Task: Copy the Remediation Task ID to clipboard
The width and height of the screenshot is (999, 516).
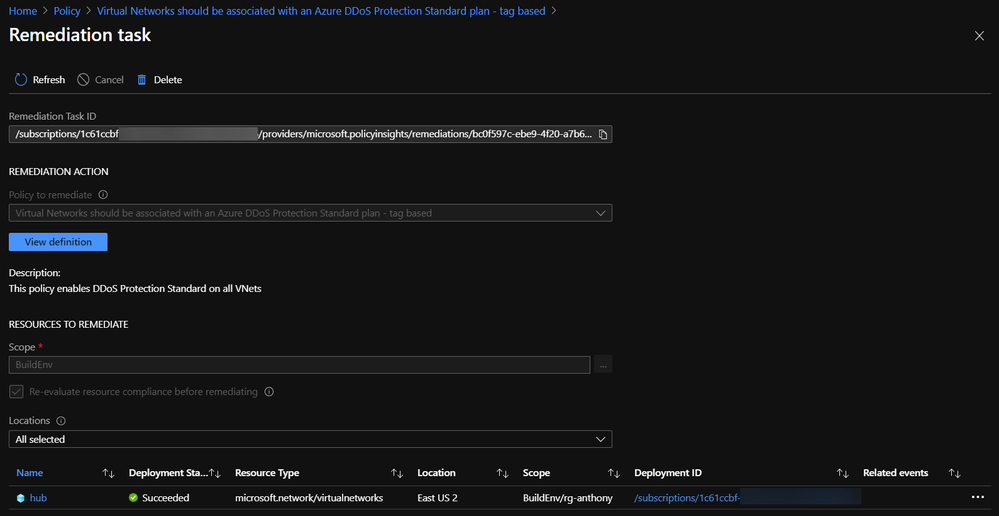Action: [603, 134]
